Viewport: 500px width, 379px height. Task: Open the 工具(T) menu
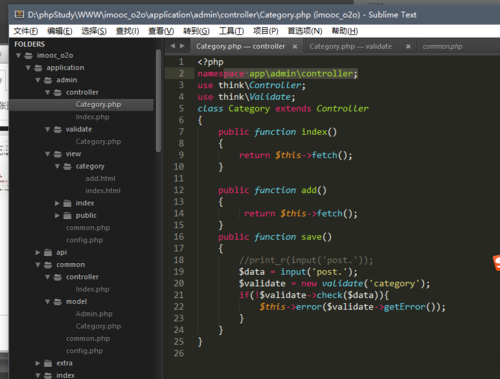(x=231, y=31)
